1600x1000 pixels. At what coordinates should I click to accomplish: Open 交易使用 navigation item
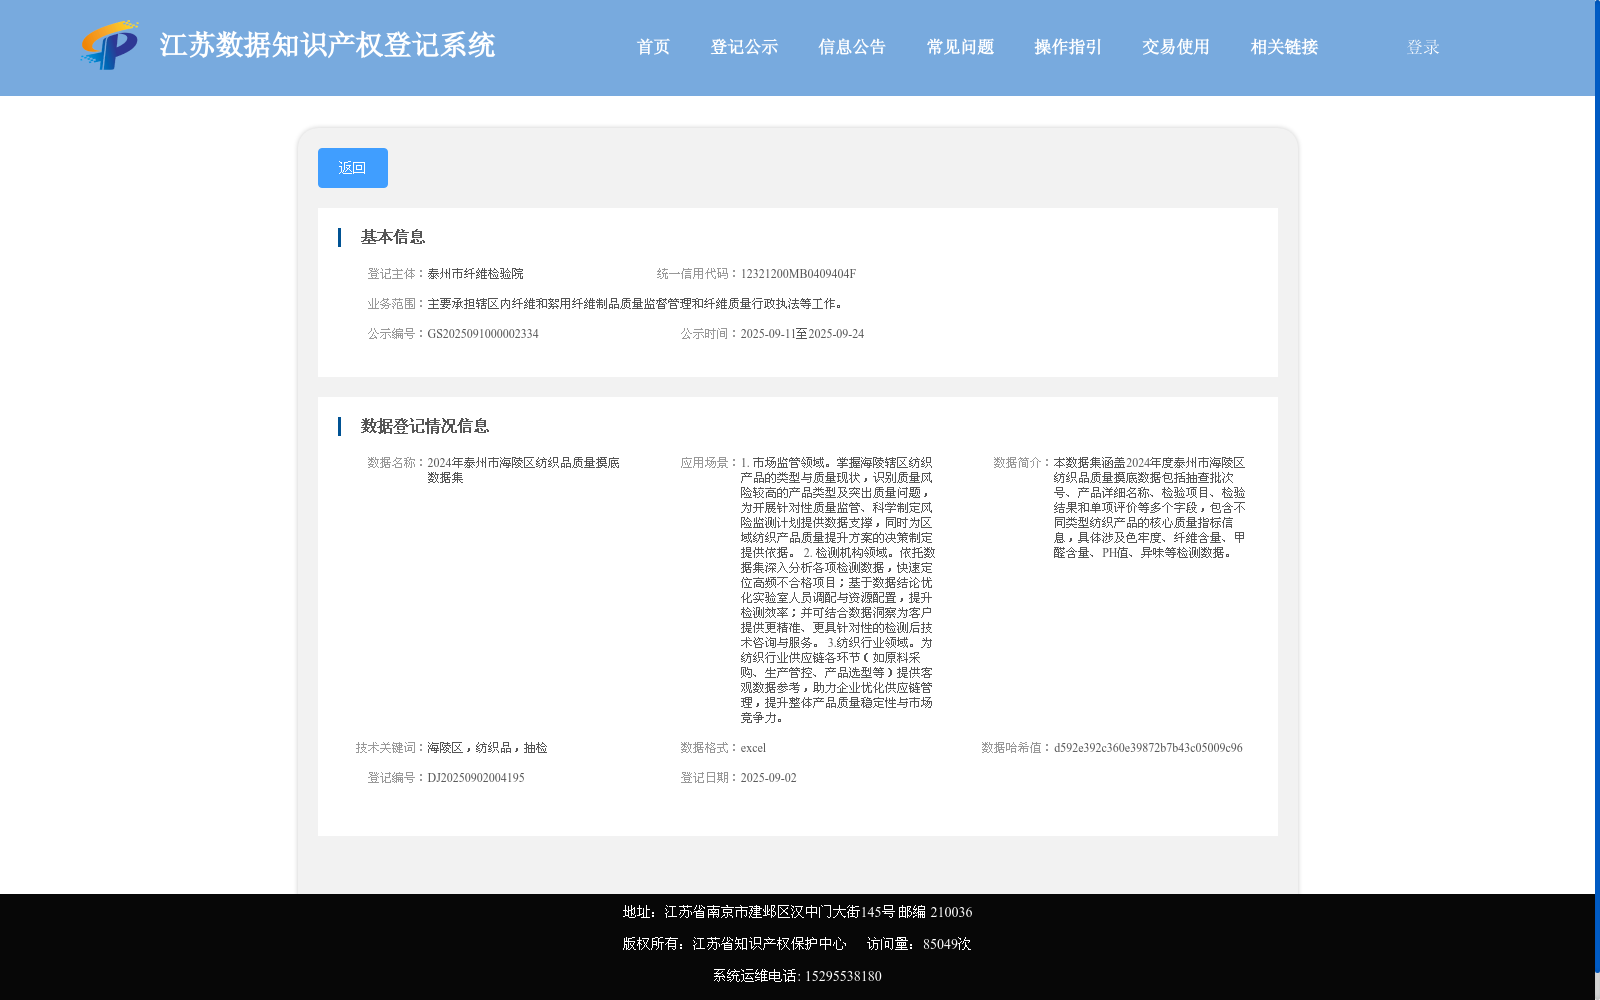click(1176, 47)
